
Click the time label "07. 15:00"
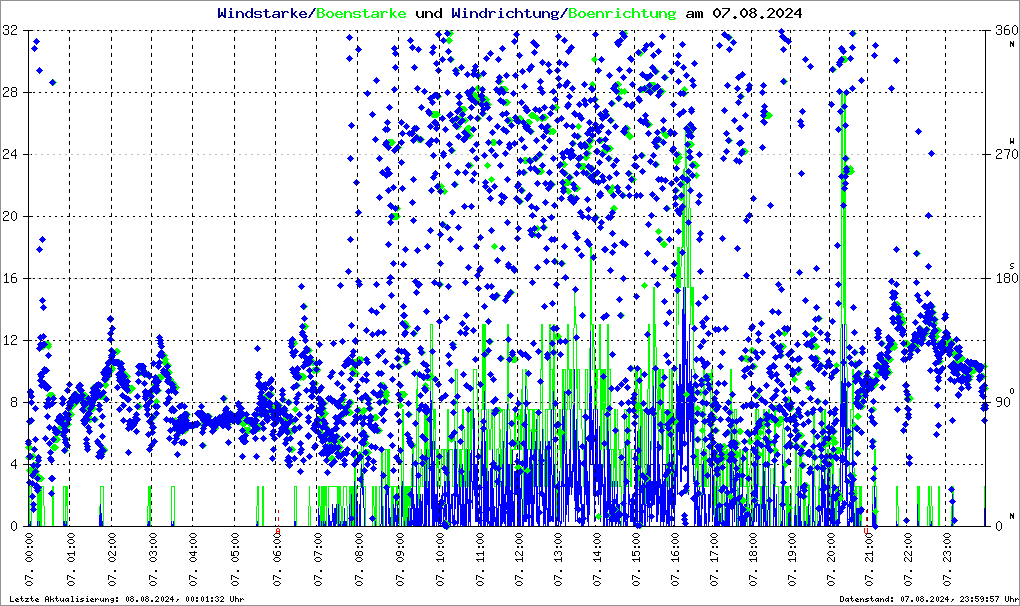[636, 559]
